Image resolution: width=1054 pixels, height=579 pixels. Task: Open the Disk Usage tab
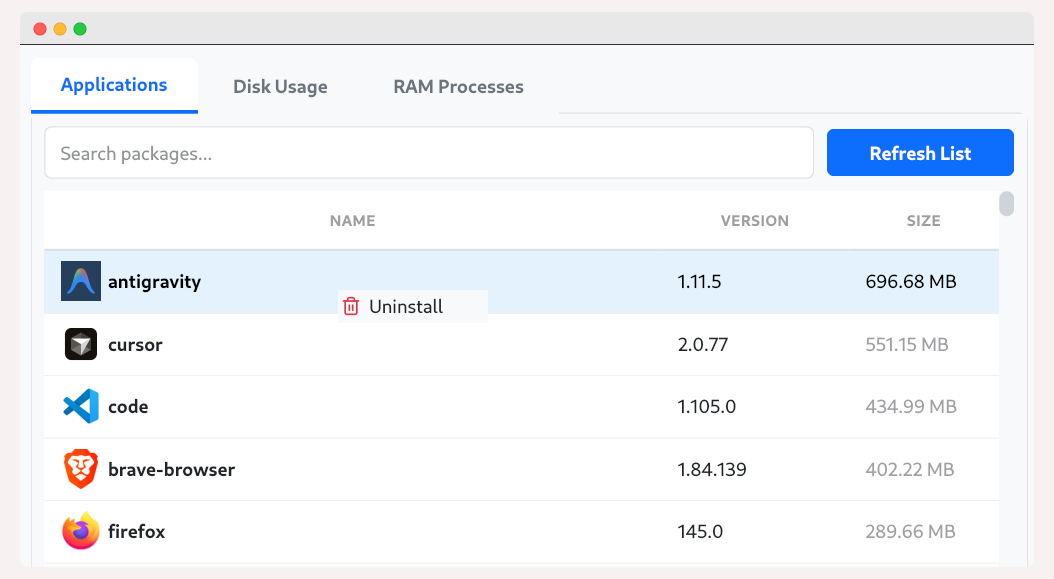280,87
